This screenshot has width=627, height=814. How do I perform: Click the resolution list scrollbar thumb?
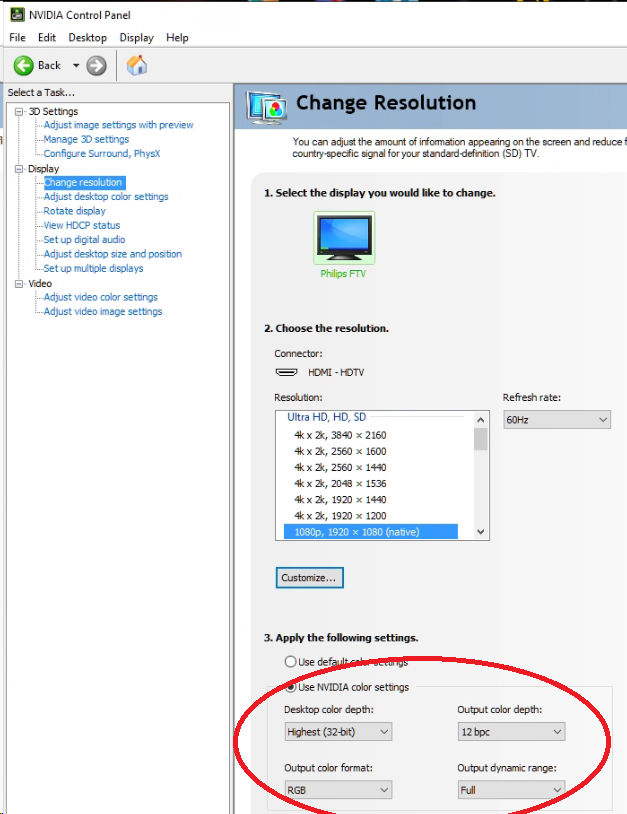point(481,439)
